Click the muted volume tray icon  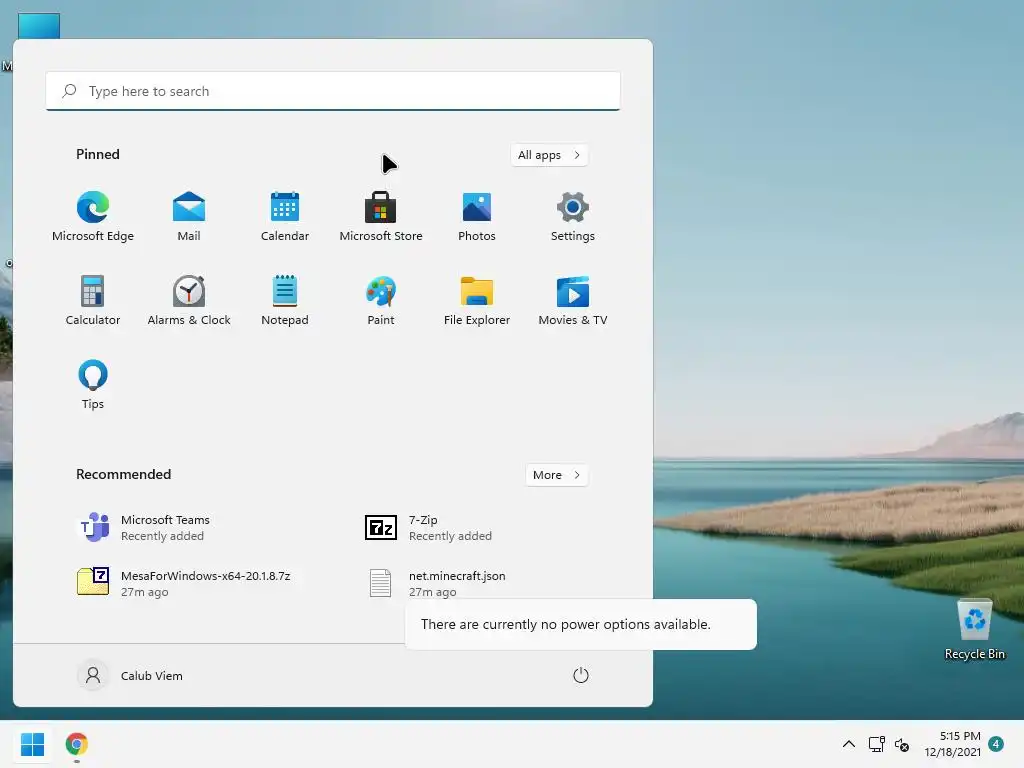(x=902, y=744)
